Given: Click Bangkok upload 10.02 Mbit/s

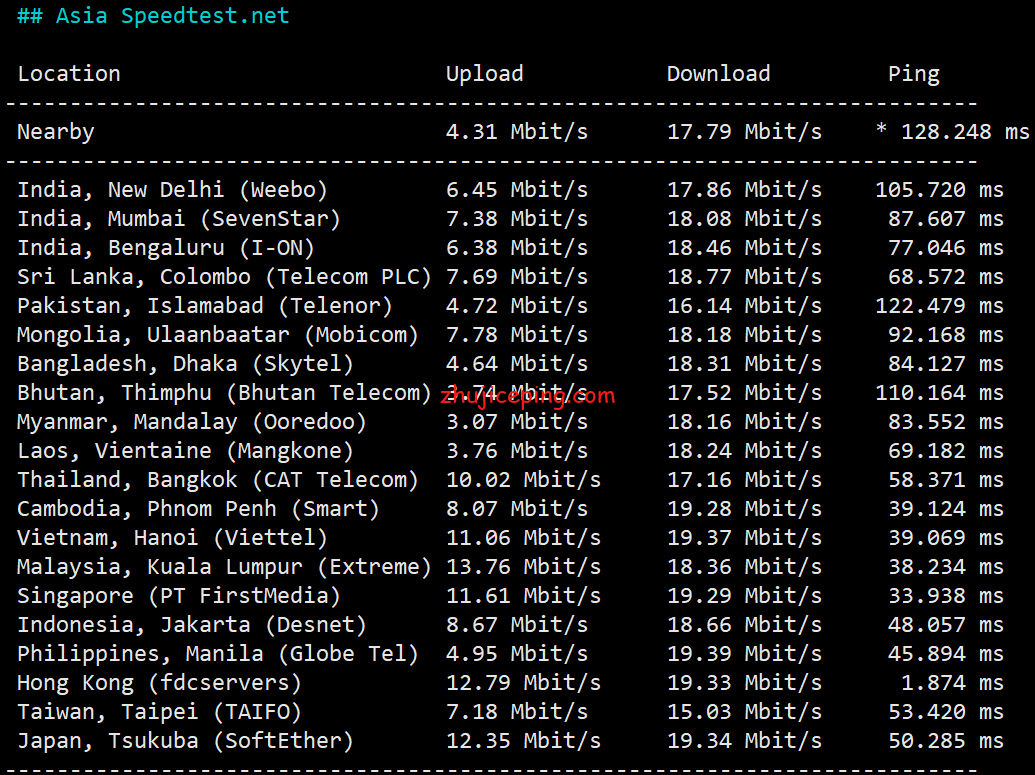Looking at the screenshot, I should pyautogui.click(x=523, y=480).
